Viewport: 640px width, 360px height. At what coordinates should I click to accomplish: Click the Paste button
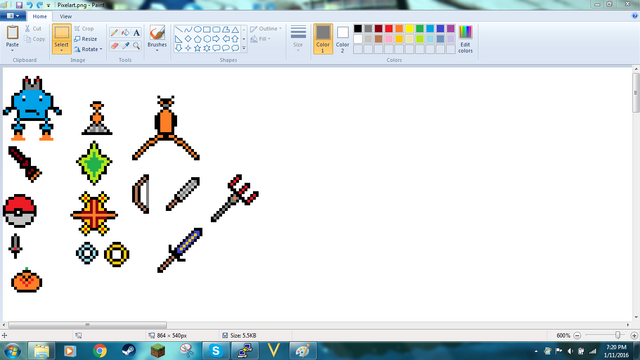click(12, 39)
